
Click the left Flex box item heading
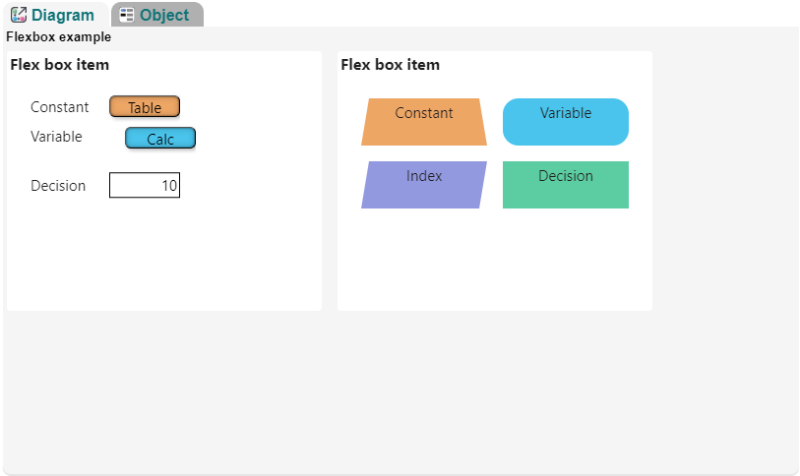point(60,65)
